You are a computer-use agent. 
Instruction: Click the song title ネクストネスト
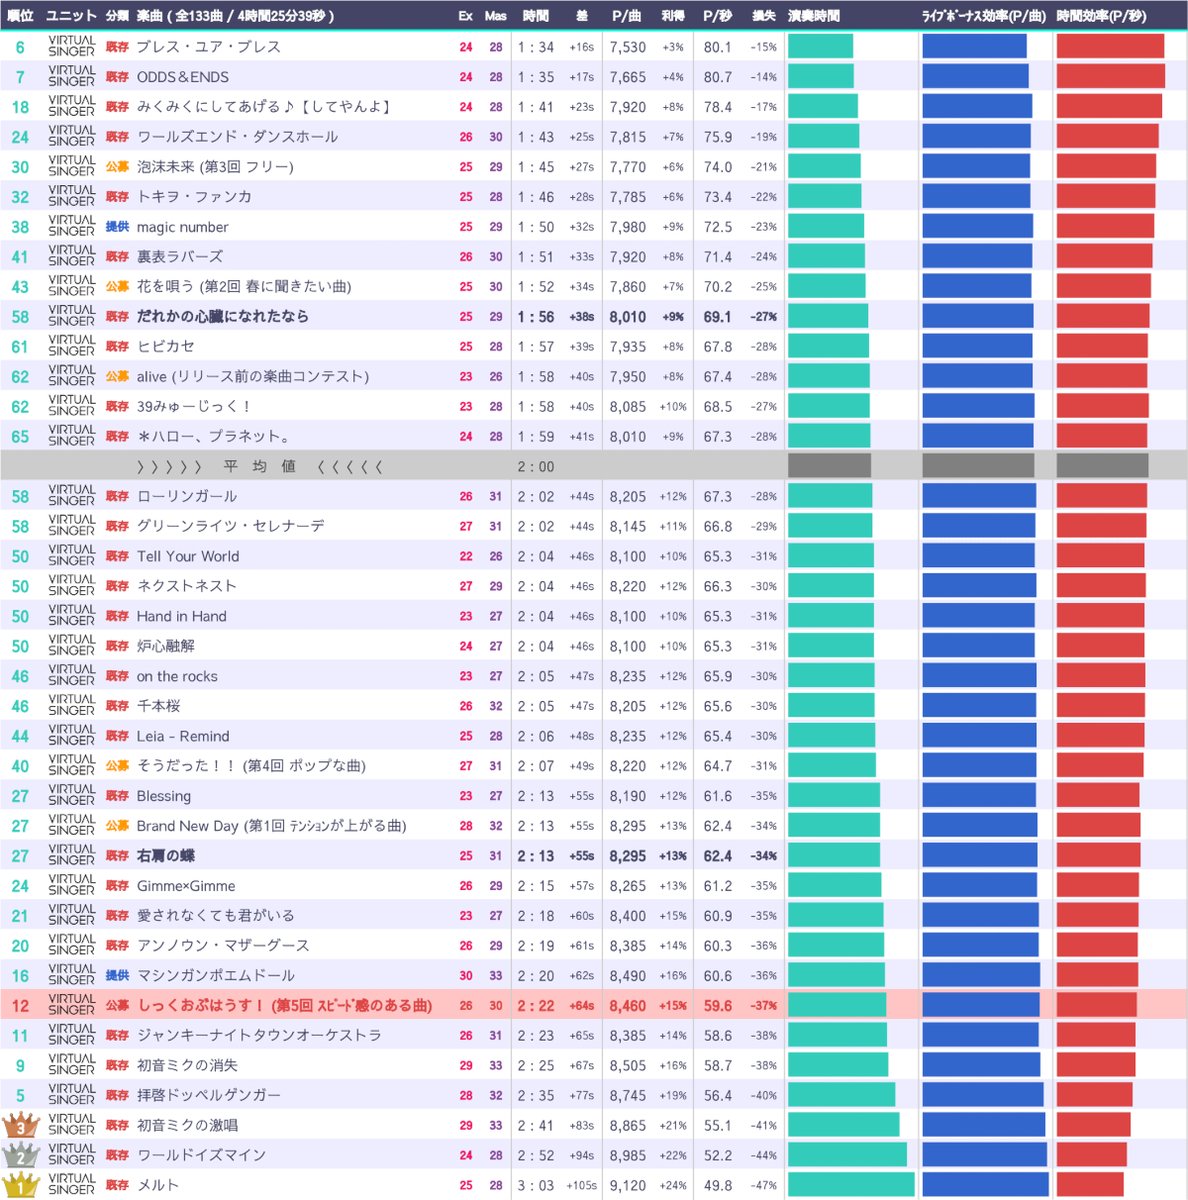tap(187, 586)
